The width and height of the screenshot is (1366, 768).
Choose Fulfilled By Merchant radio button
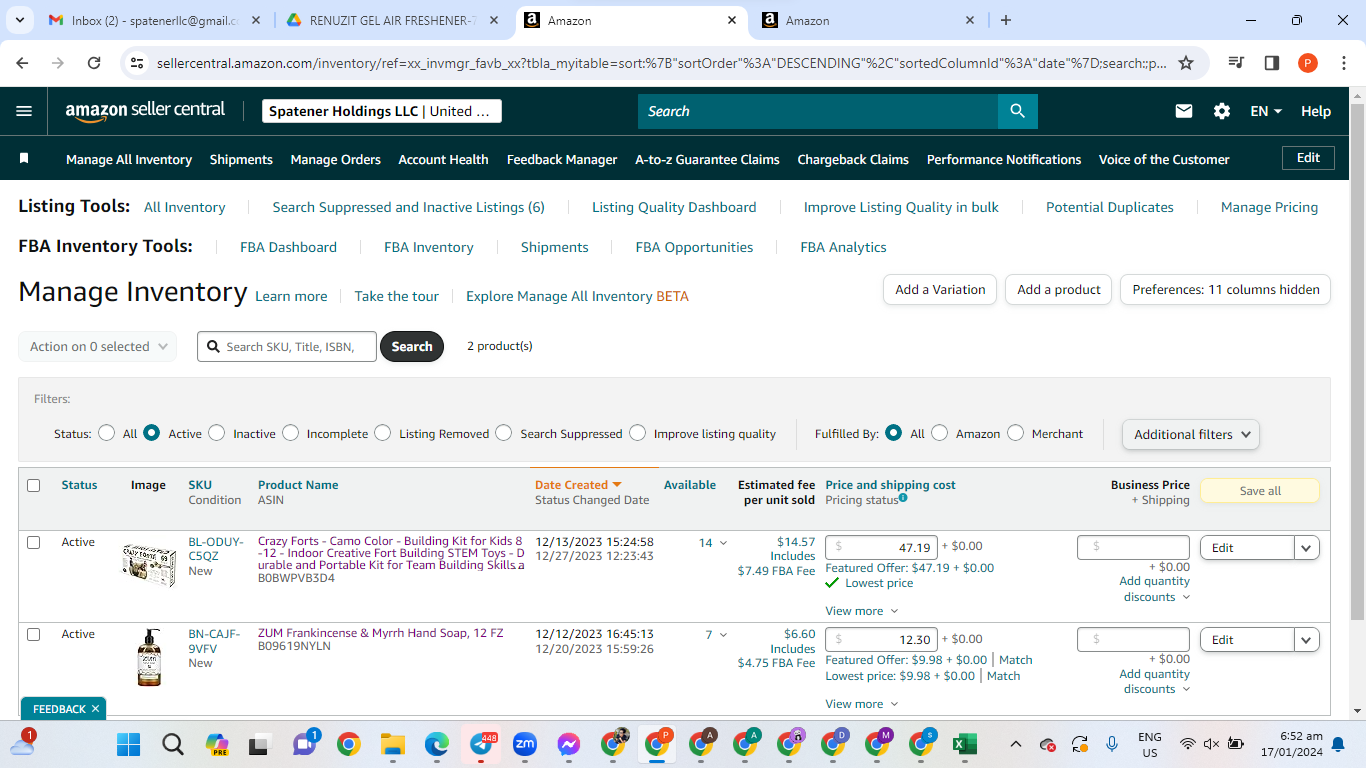1016,433
